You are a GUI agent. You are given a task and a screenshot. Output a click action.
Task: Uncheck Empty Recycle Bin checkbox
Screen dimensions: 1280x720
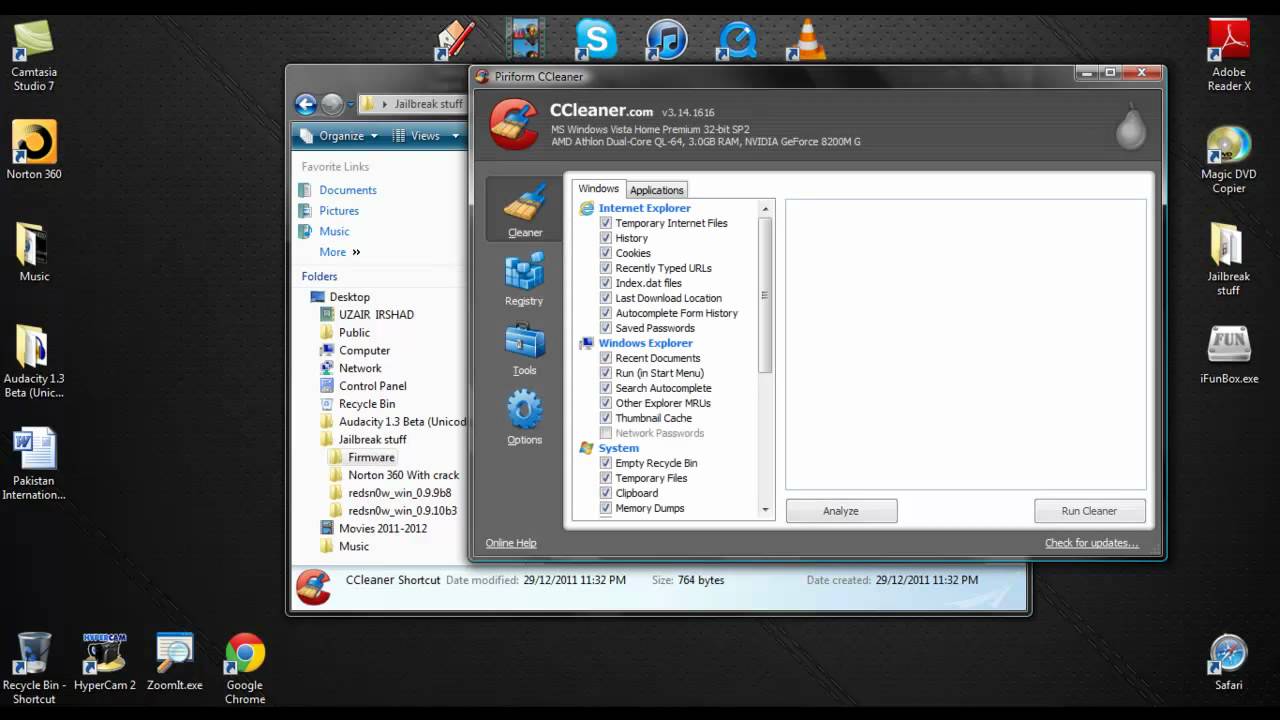[606, 463]
